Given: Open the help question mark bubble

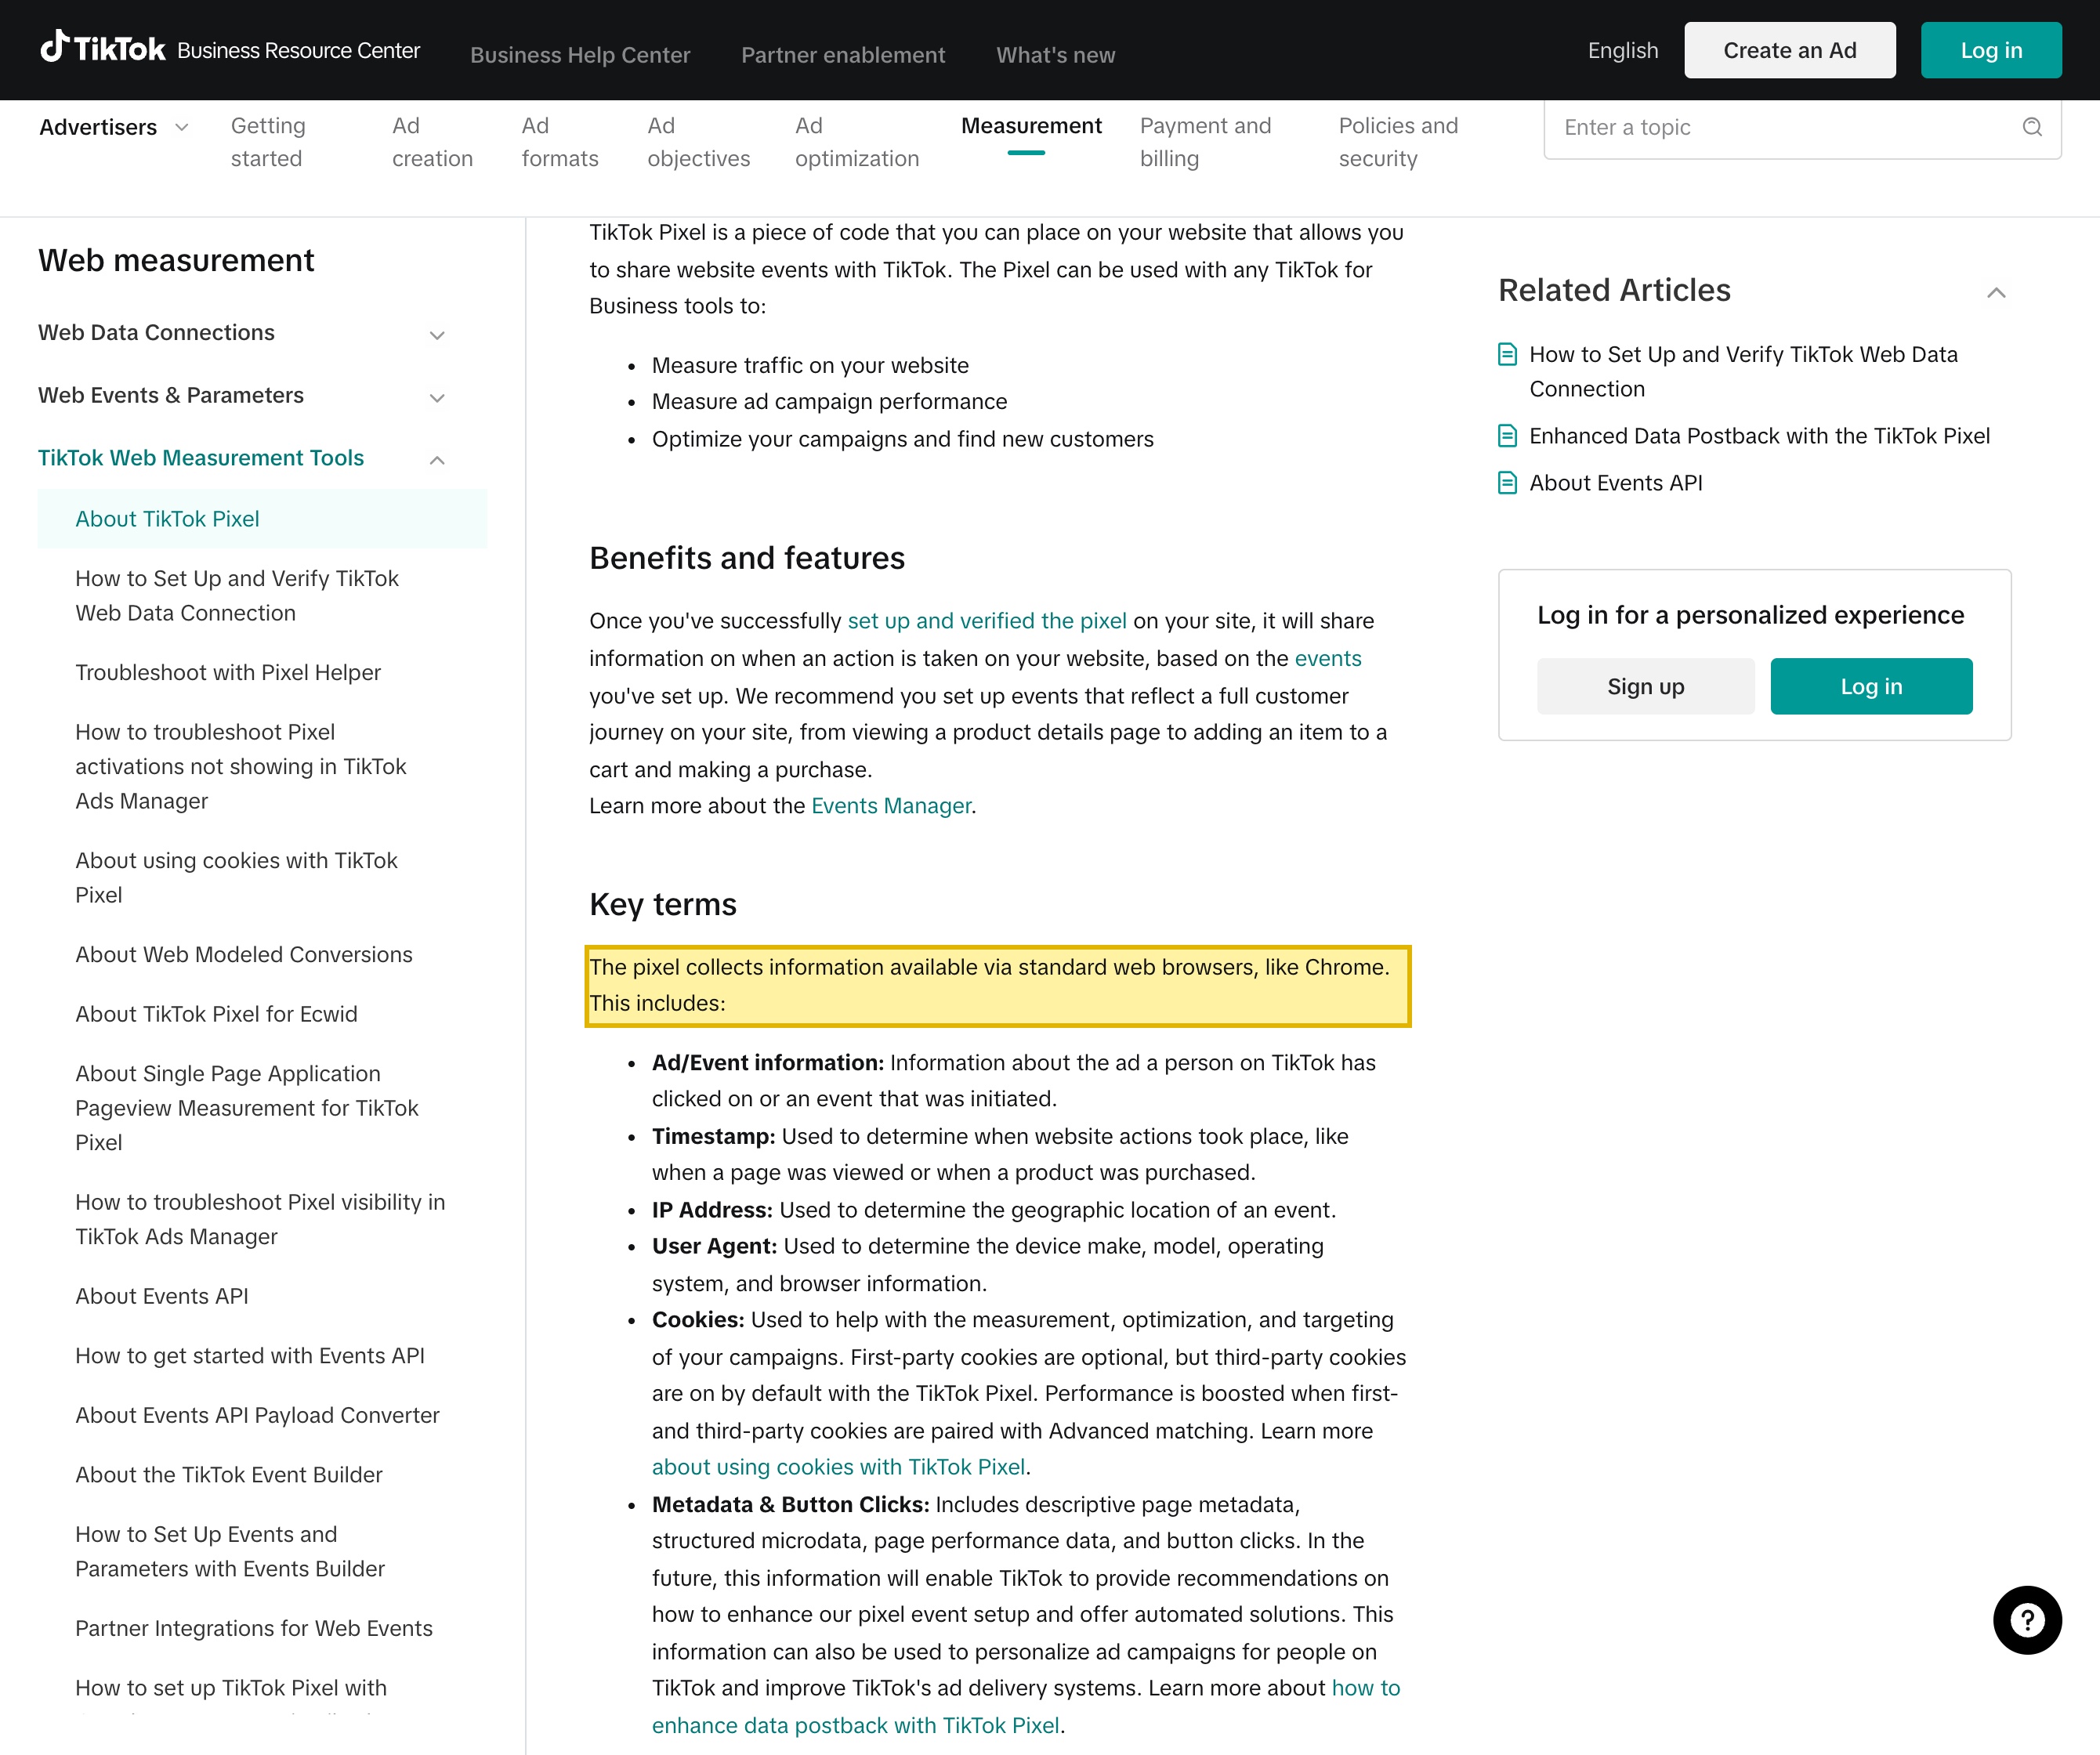Looking at the screenshot, I should pyautogui.click(x=2026, y=1620).
